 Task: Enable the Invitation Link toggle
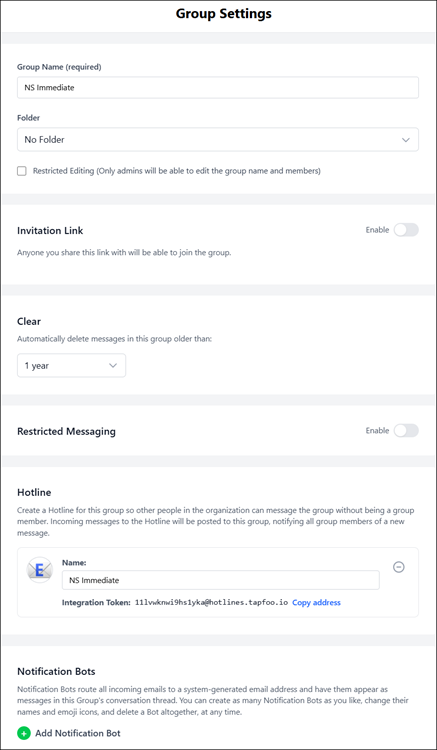pos(406,230)
